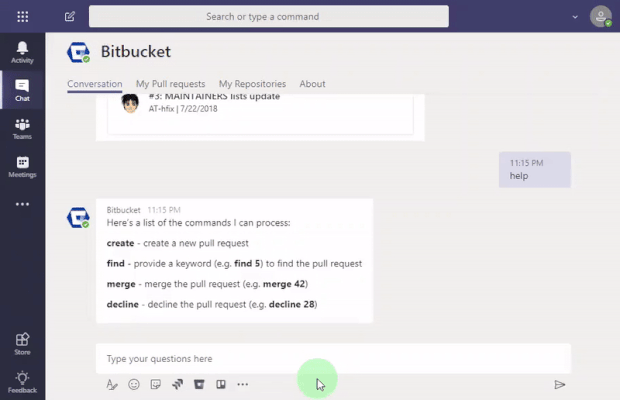
Task: Click 'Bitbucket' sender name on bot message
Action: [x=123, y=210]
